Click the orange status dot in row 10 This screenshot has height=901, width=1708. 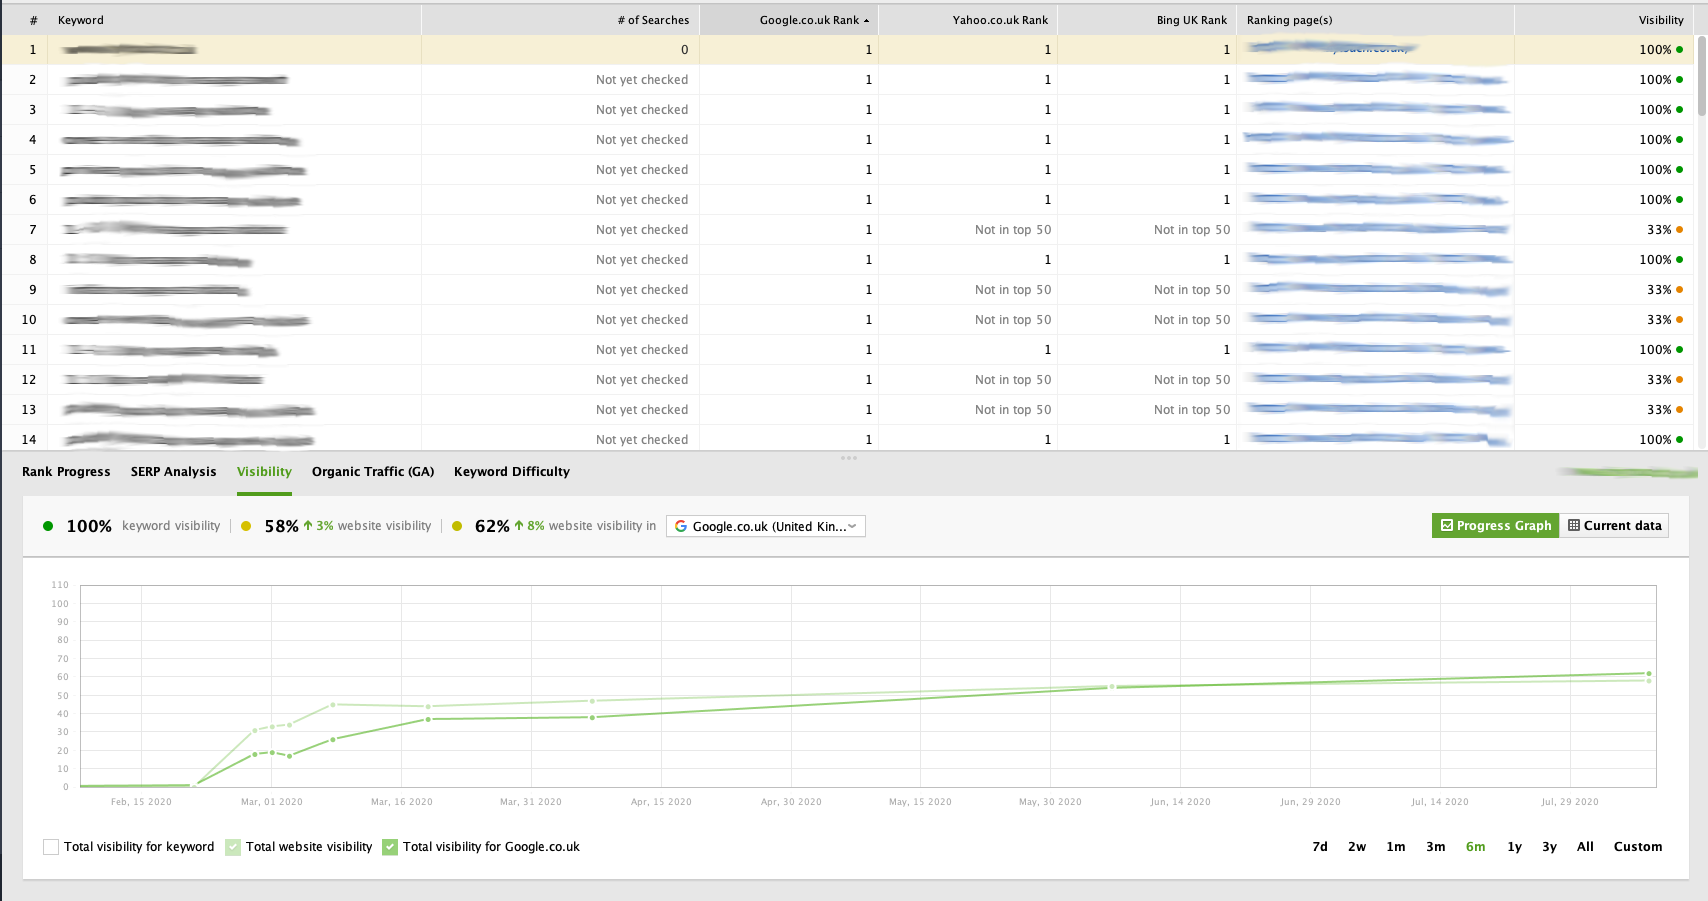(x=1679, y=320)
